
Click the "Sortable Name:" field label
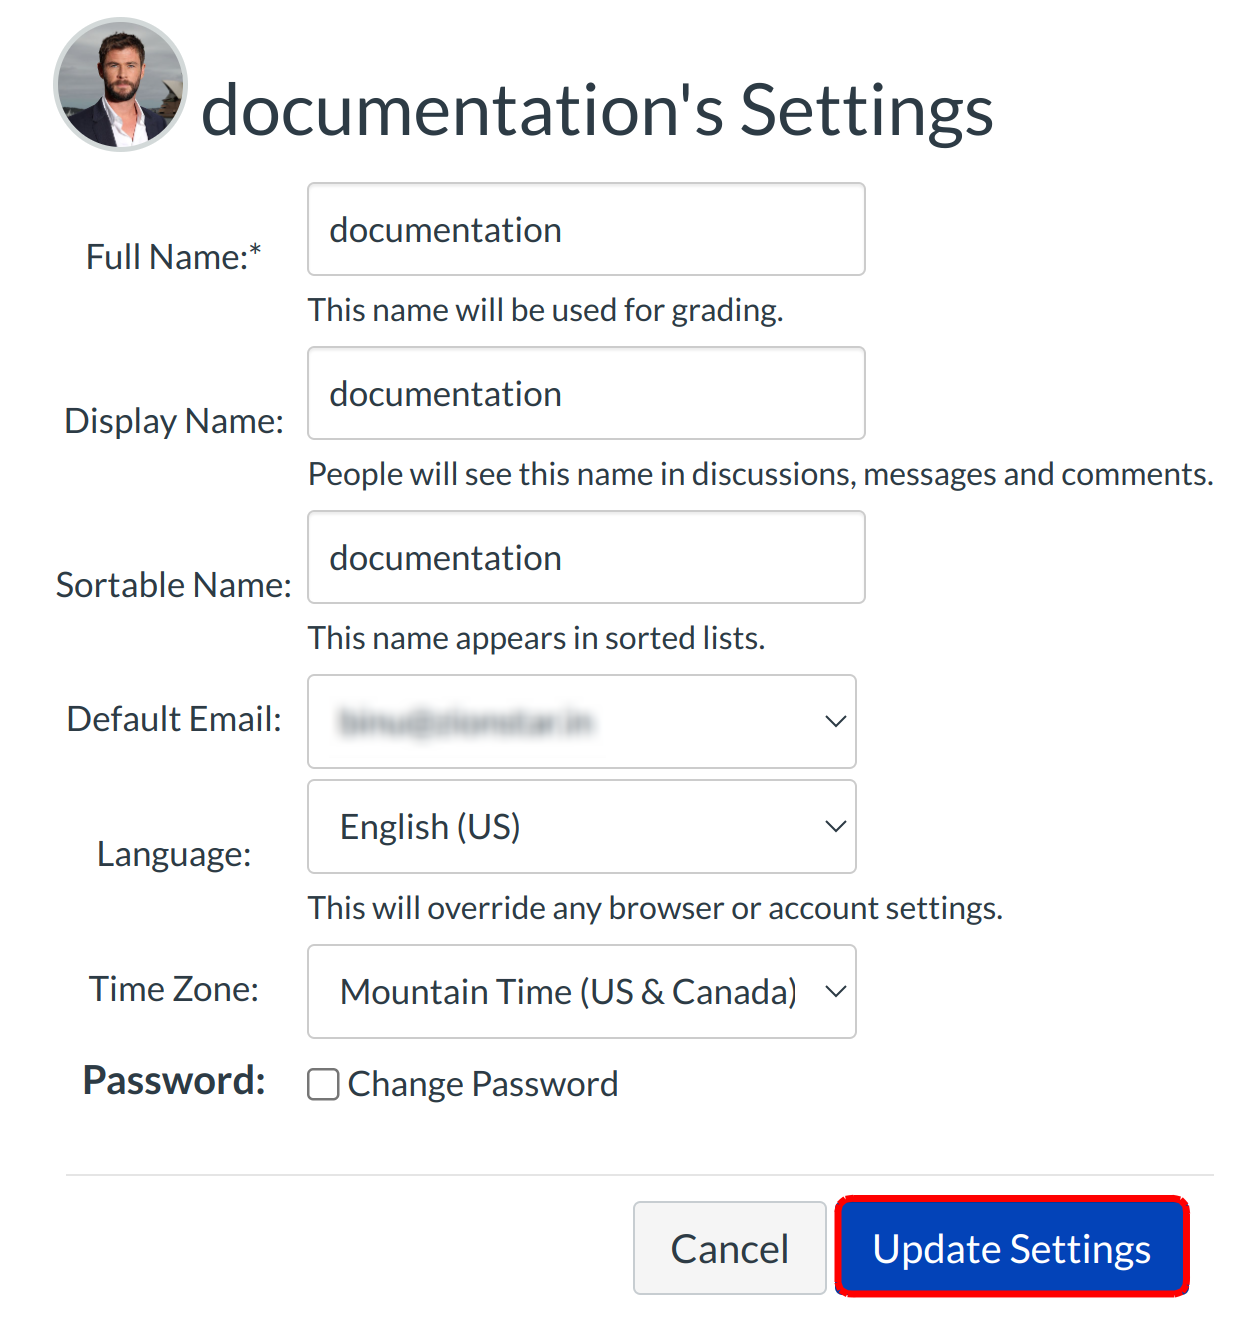click(174, 585)
